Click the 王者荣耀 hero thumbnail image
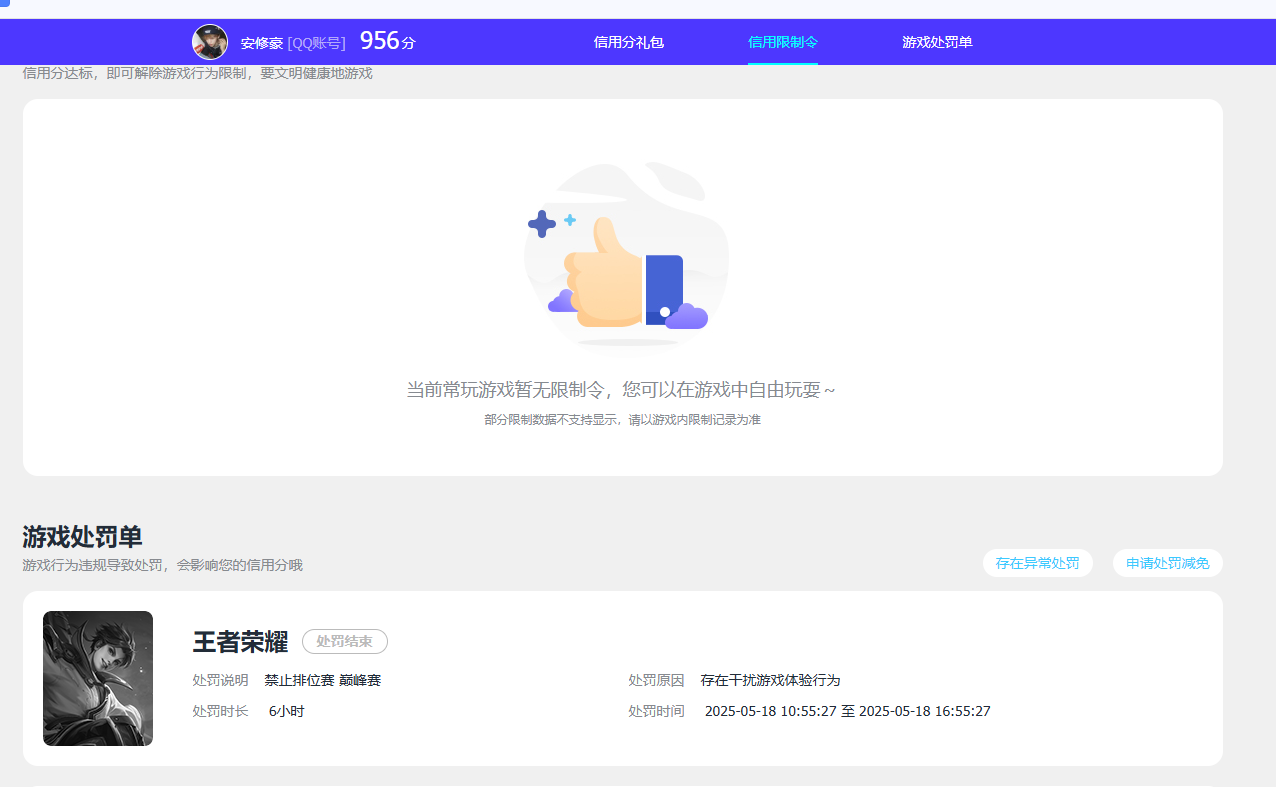 98,678
